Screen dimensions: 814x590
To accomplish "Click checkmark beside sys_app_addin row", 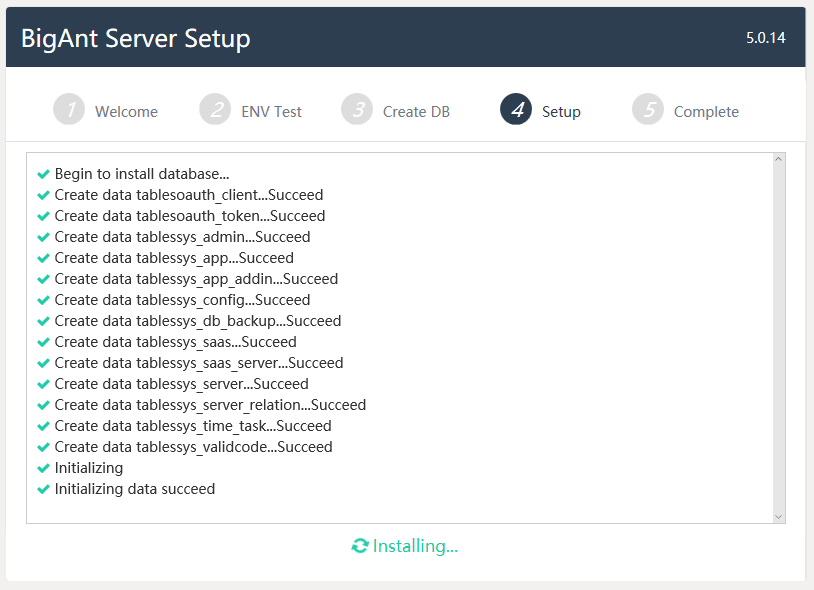I will pyautogui.click(x=44, y=279).
